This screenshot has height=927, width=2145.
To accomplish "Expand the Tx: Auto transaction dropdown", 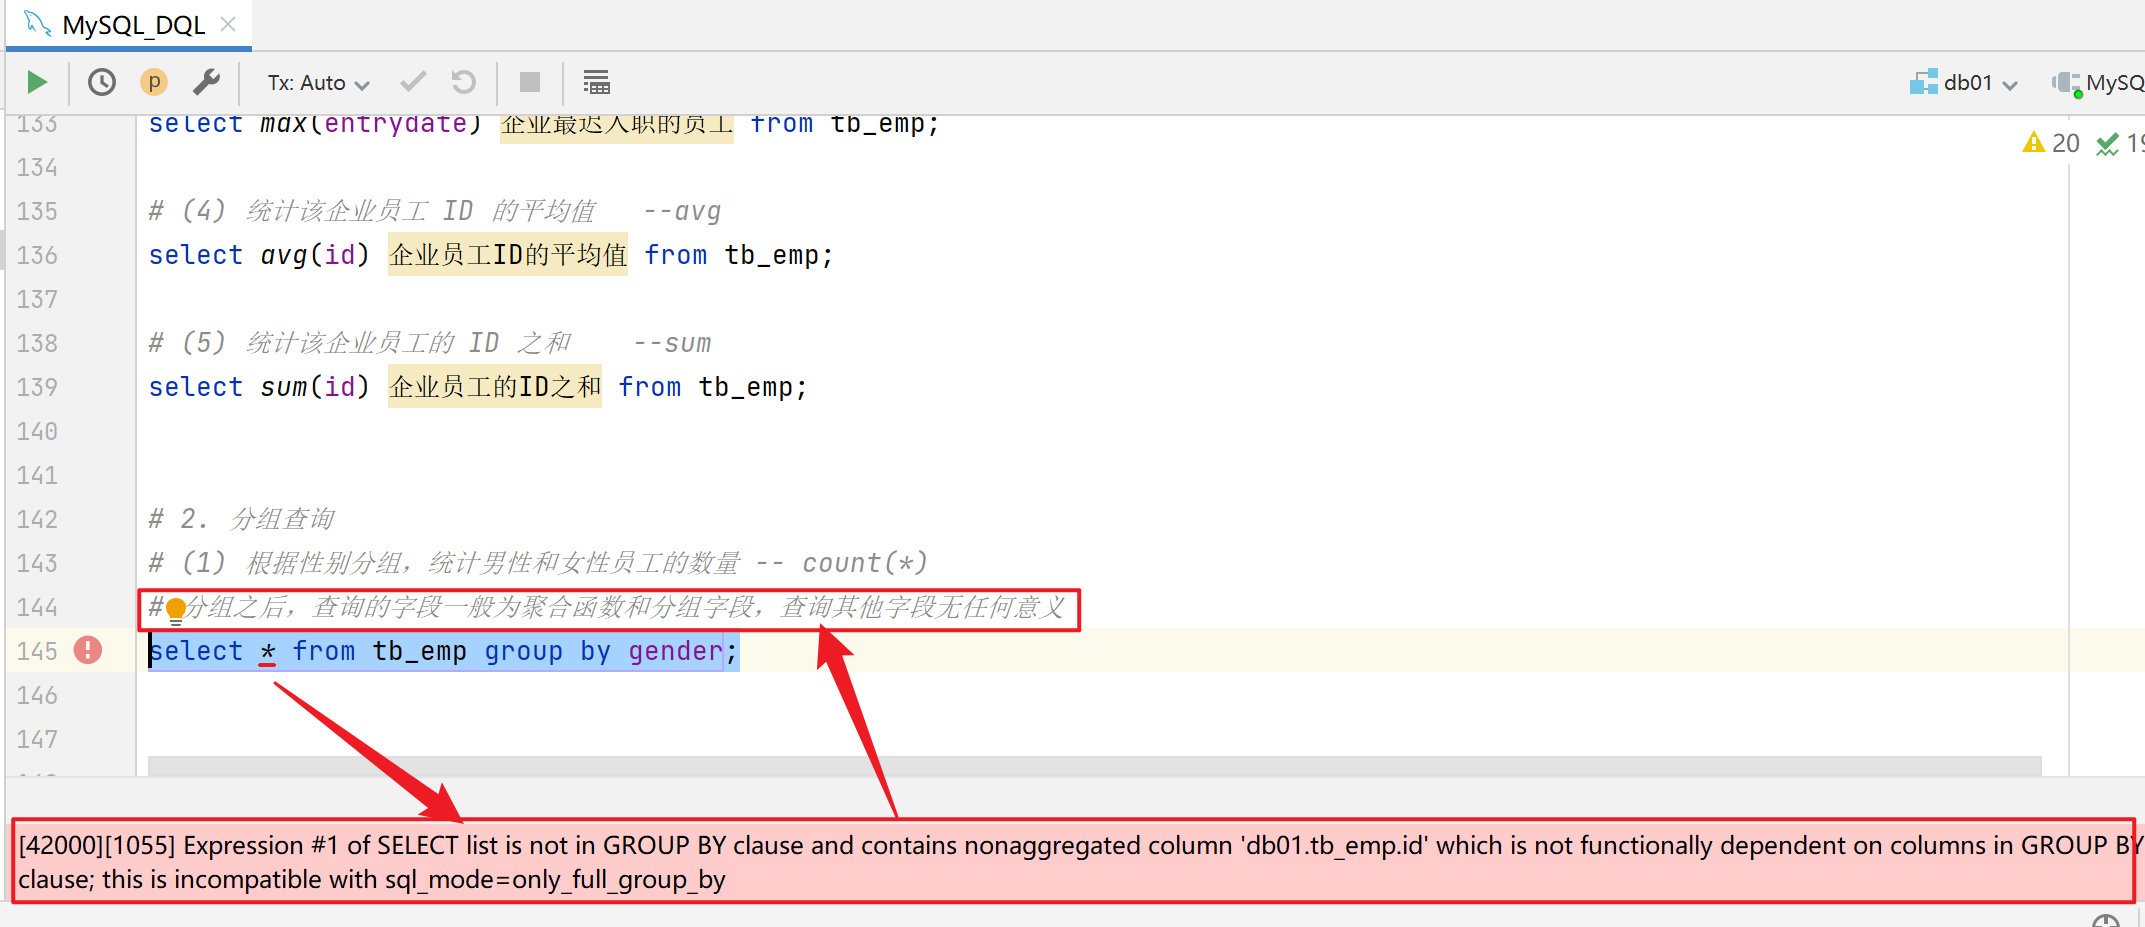I will pos(318,83).
